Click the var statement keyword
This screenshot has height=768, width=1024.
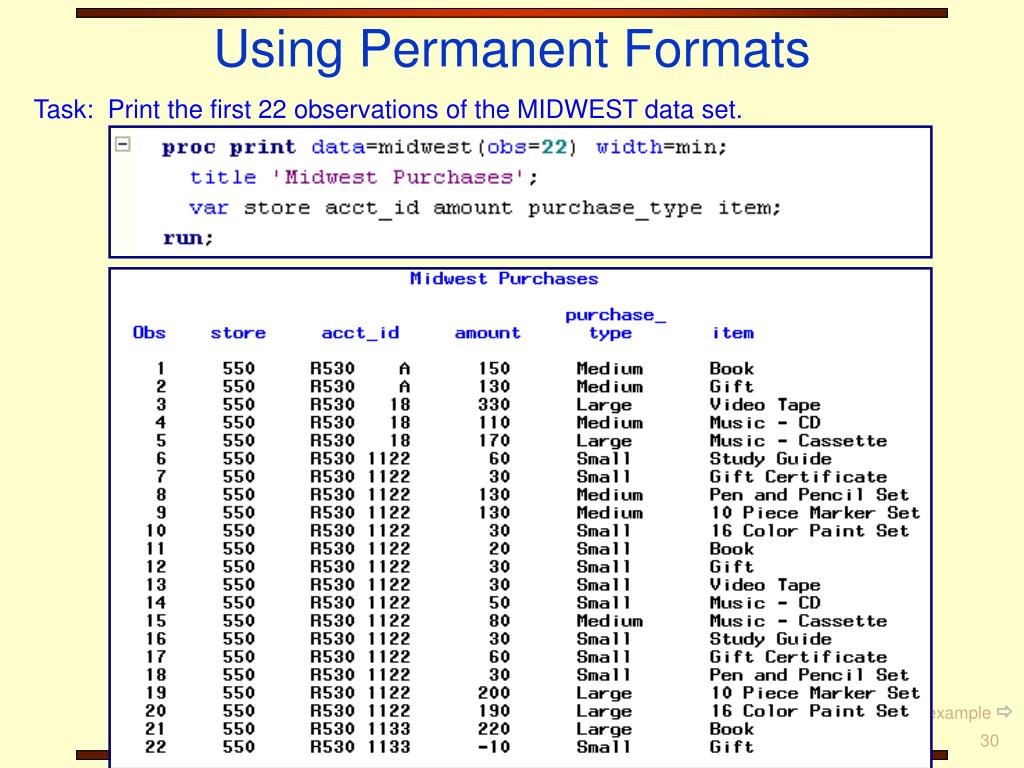click(x=208, y=208)
